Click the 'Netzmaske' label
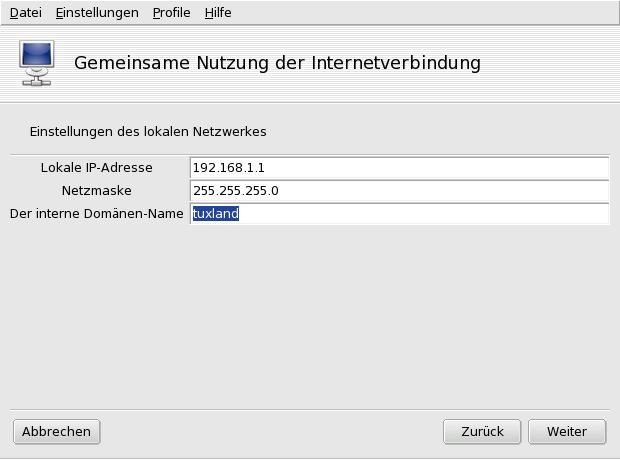The width and height of the screenshot is (620, 460). [96, 190]
